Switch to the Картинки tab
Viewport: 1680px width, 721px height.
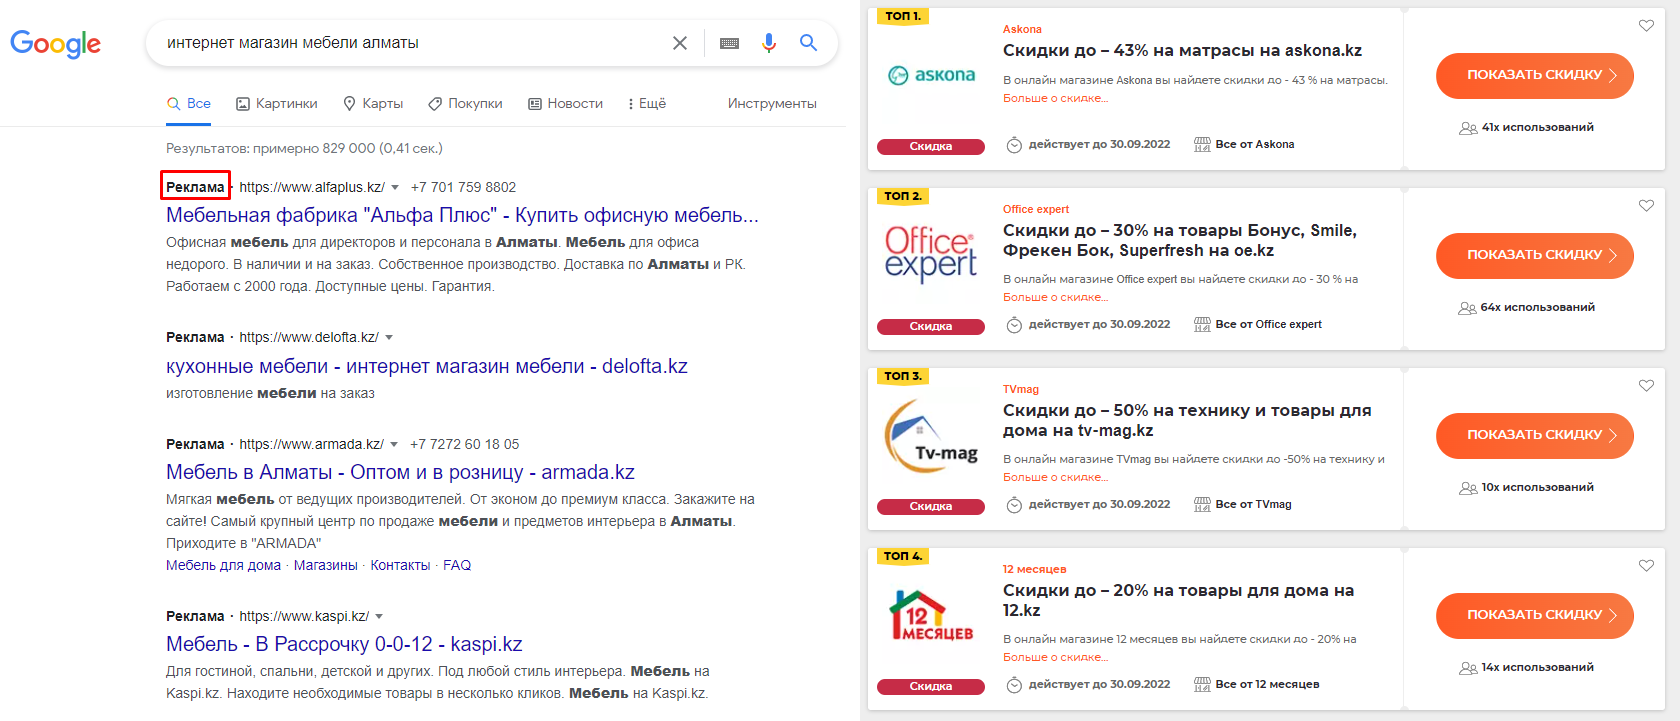[x=277, y=104]
